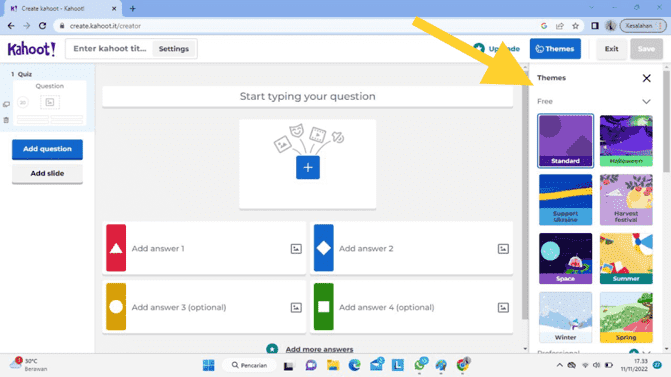
Task: Open the weather widget showing 30°C
Action: click(x=29, y=365)
